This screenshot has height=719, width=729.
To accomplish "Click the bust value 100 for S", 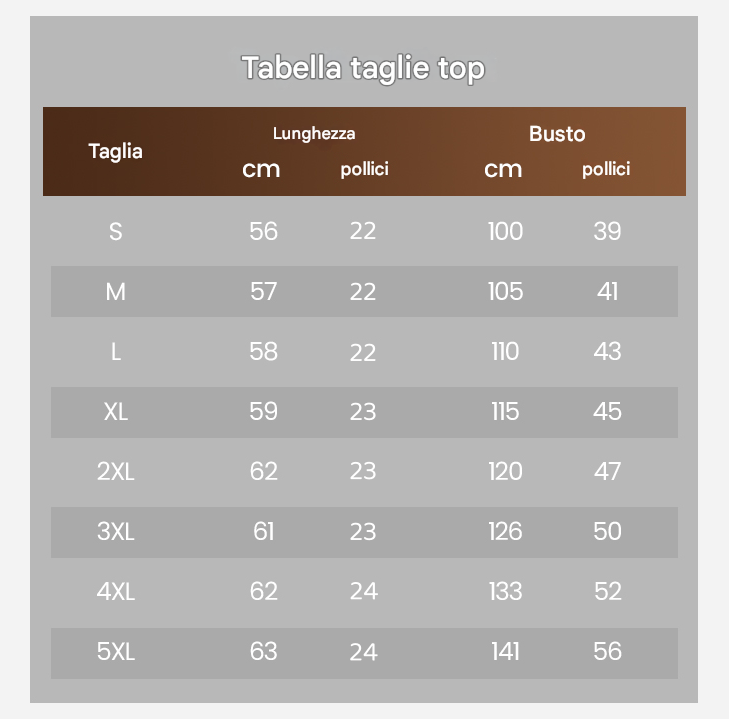I will tap(505, 231).
